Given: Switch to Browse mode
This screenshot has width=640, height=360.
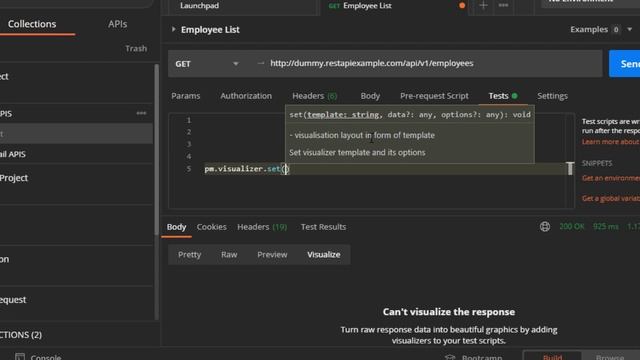Looking at the screenshot, I should coord(610,357).
